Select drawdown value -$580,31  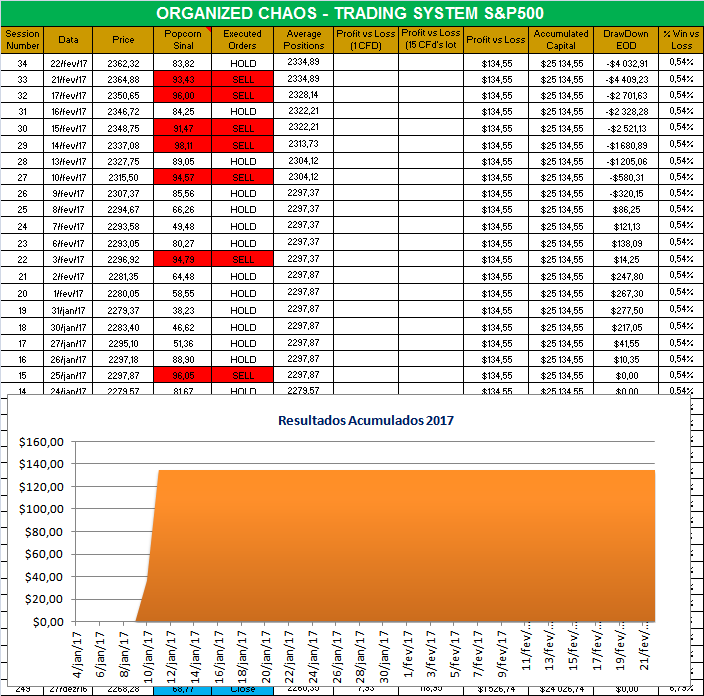click(626, 177)
